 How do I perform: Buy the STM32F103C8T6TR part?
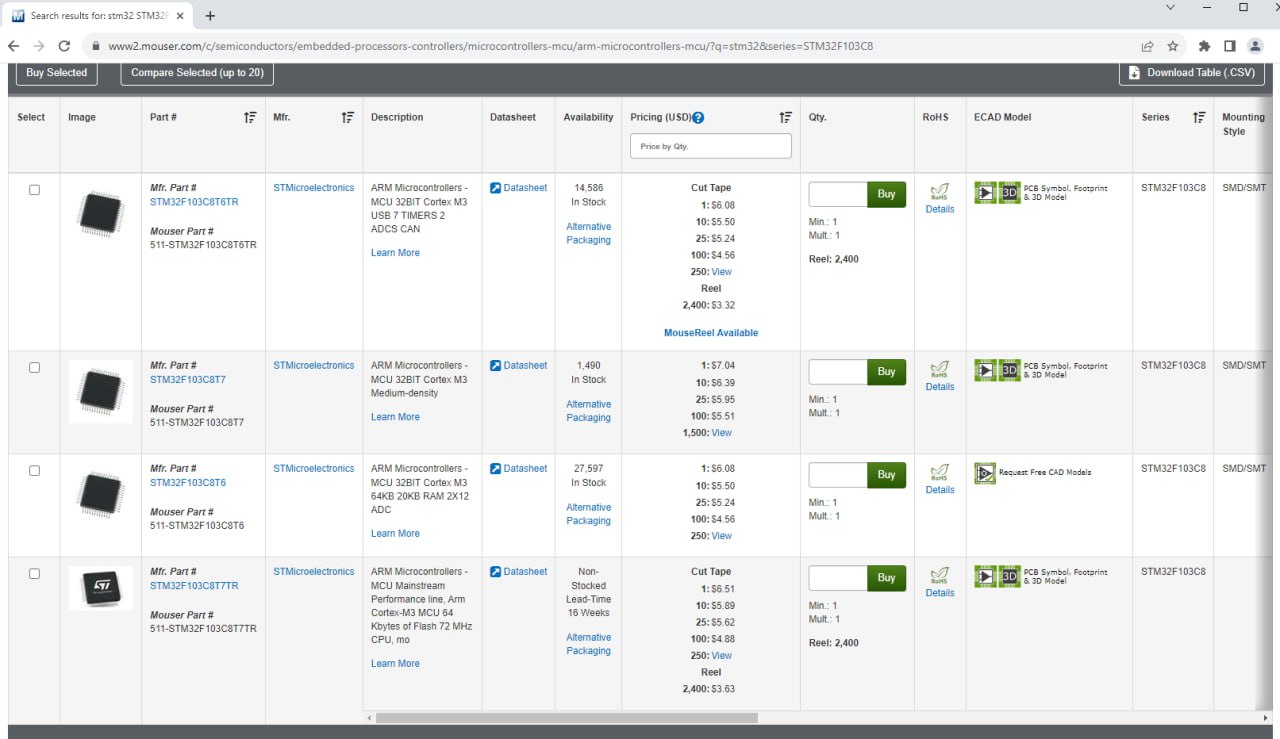pyautogui.click(x=886, y=194)
